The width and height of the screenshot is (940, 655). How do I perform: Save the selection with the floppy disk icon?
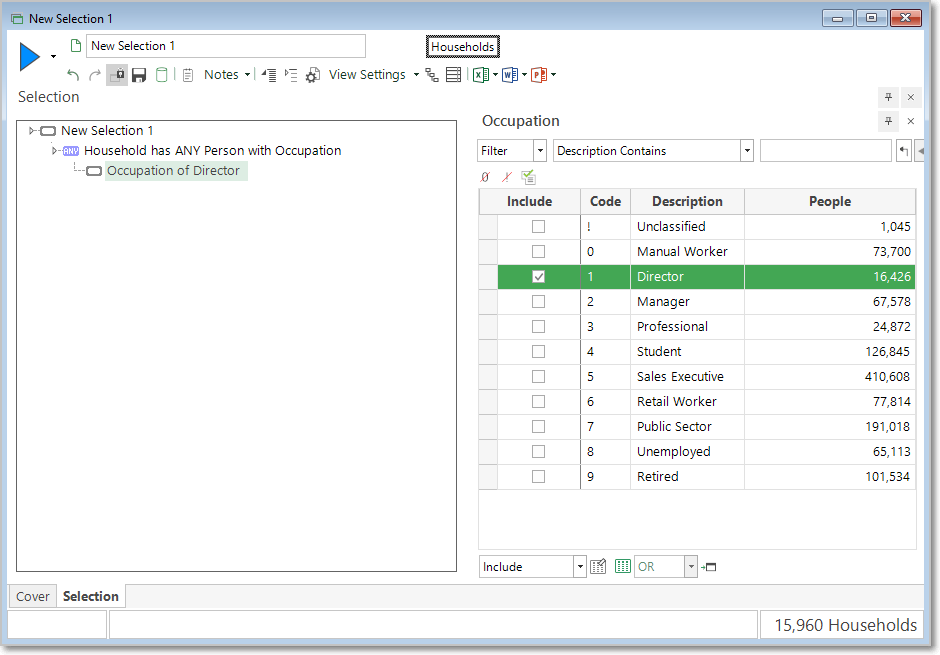coord(139,75)
